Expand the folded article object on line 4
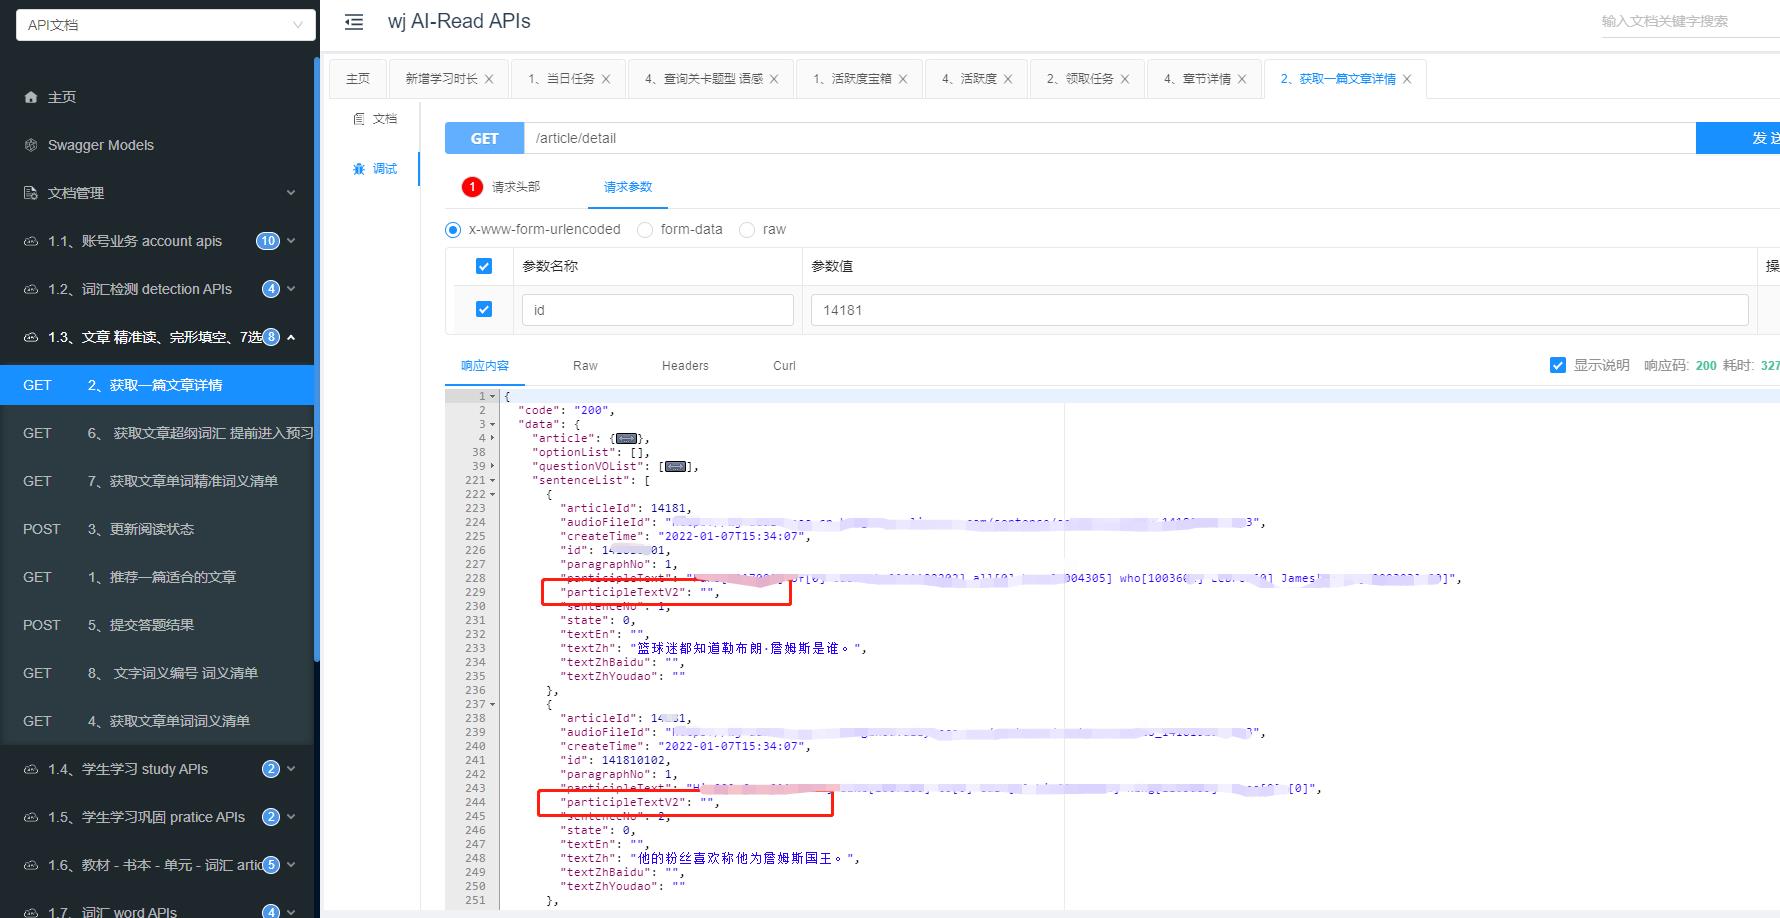This screenshot has height=918, width=1780. click(x=492, y=438)
